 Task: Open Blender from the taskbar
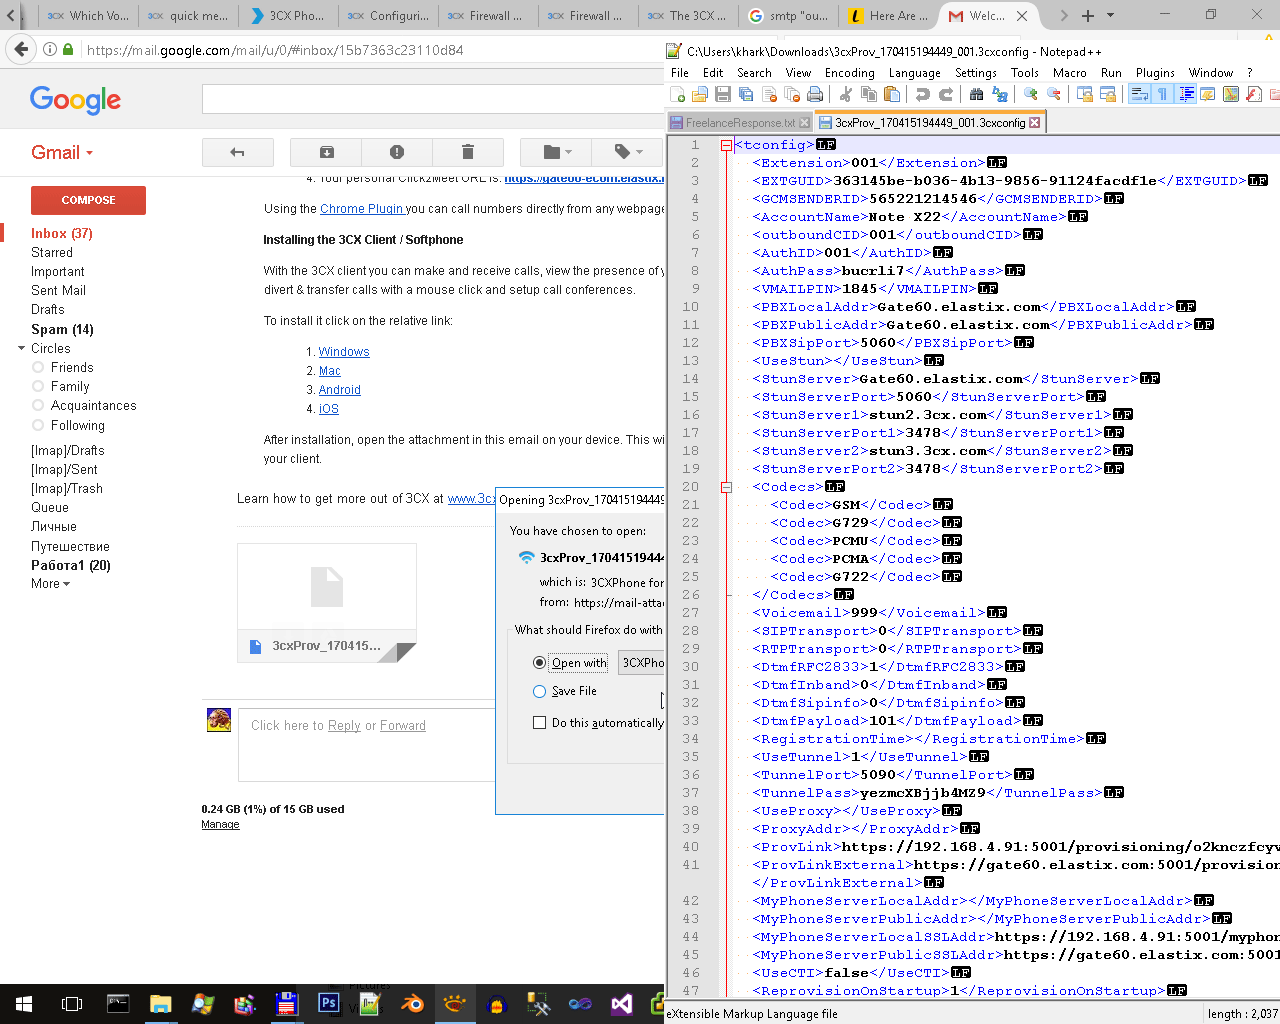point(412,1003)
